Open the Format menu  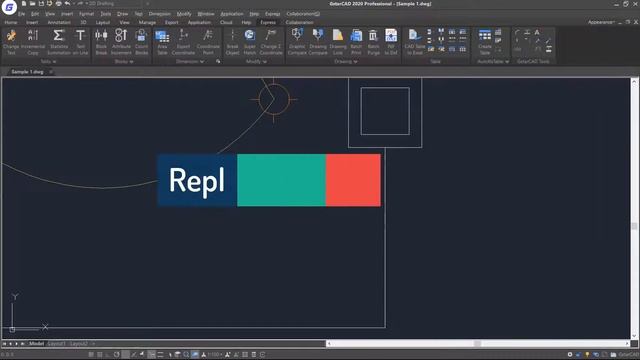click(87, 14)
